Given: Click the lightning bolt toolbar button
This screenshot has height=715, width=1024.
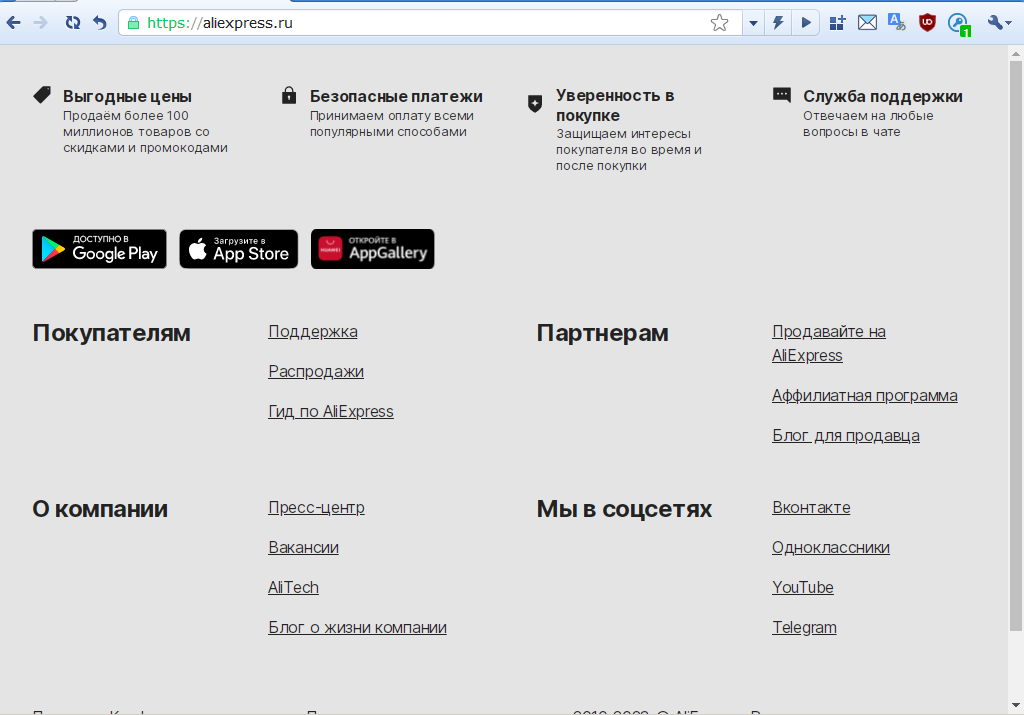Looking at the screenshot, I should pos(778,23).
